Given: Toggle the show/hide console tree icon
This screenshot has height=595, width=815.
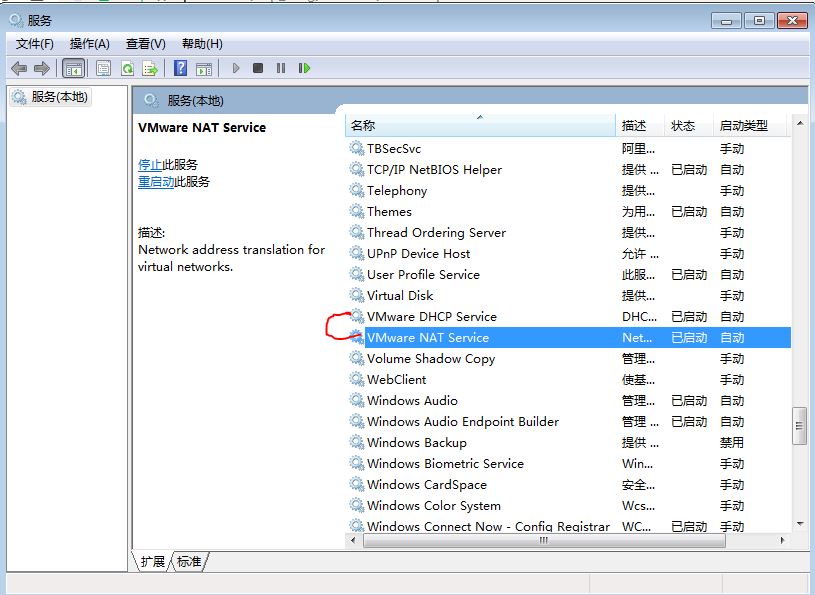Looking at the screenshot, I should tap(73, 68).
